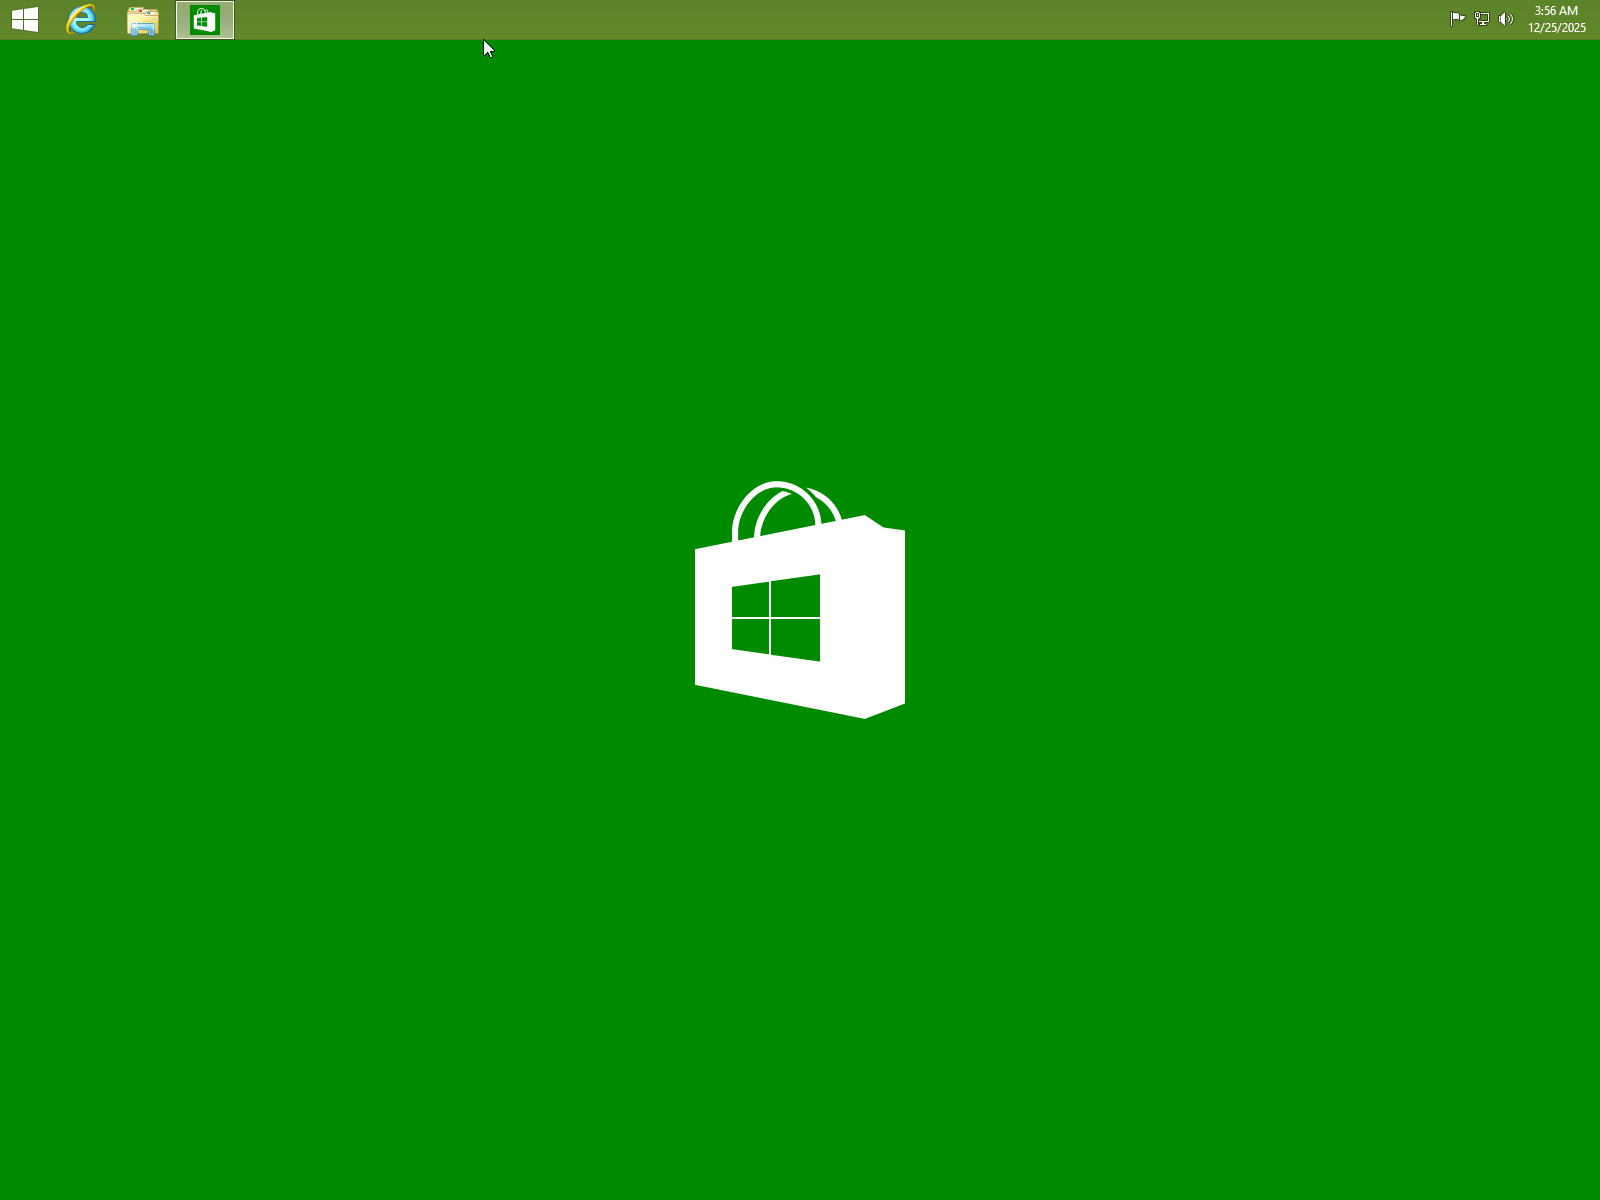Open the volume mixer via the speaker icon
Viewport: 1600px width, 1200px height.
[1507, 18]
